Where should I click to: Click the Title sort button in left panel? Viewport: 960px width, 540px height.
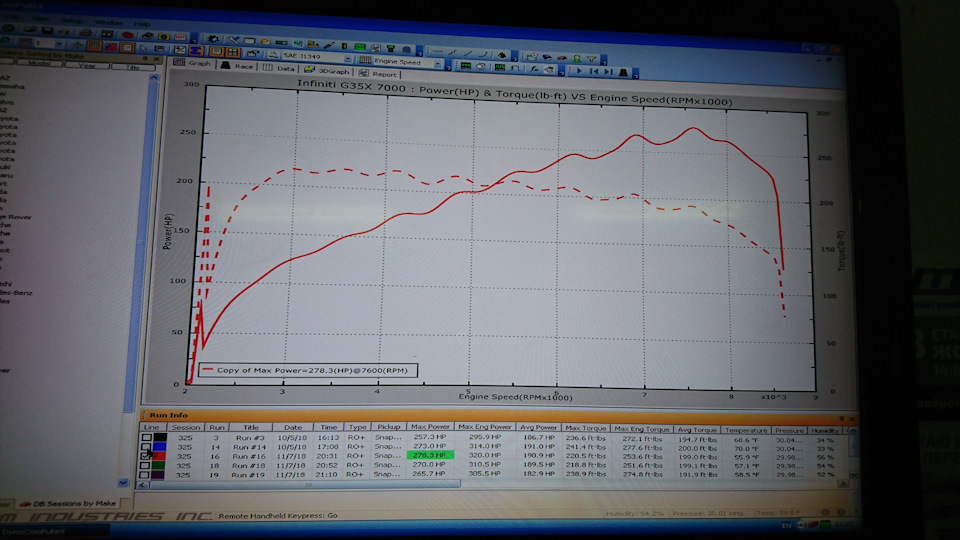tap(133, 67)
